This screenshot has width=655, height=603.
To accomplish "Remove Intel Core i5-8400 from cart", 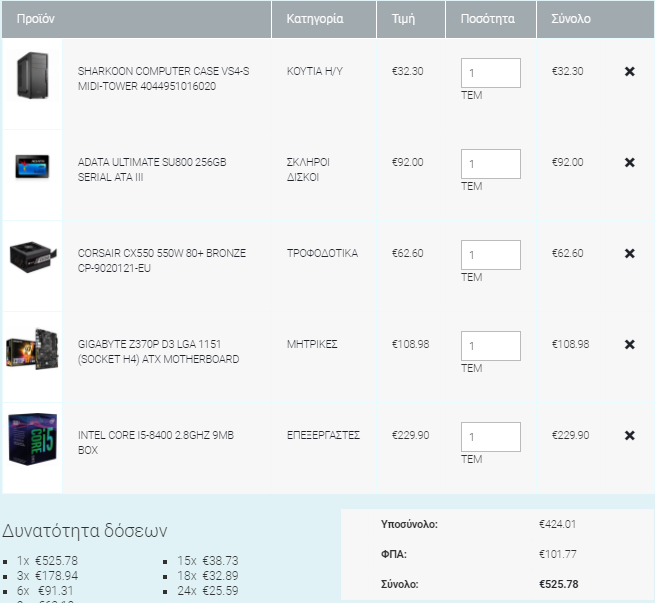I will pyautogui.click(x=630, y=436).
